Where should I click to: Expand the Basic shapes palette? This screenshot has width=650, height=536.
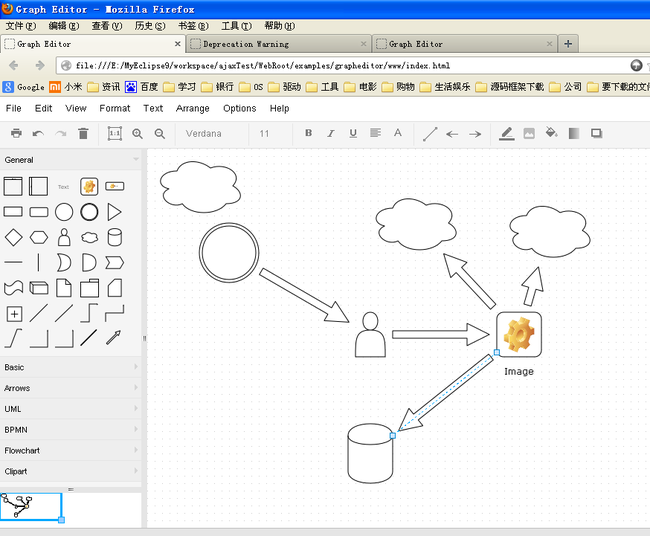point(70,367)
